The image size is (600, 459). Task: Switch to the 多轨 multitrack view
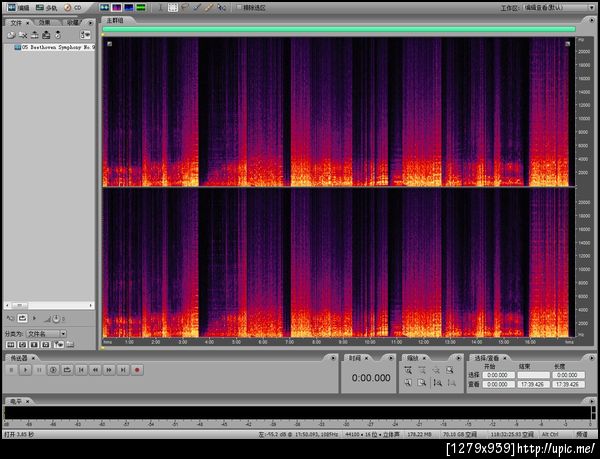[x=46, y=7]
